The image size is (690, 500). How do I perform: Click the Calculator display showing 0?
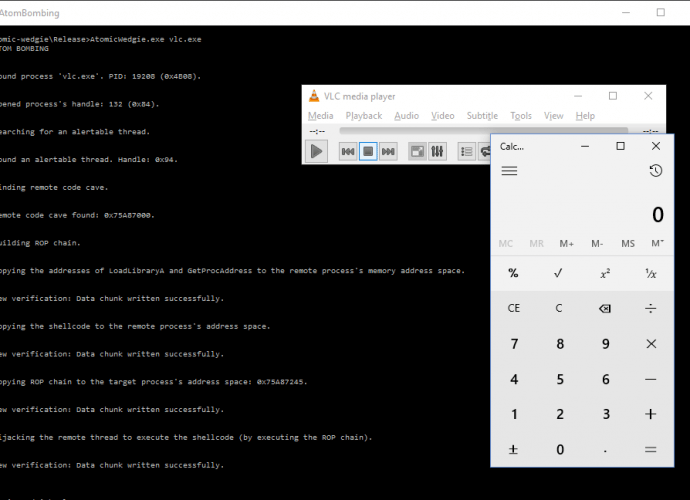[x=657, y=215]
